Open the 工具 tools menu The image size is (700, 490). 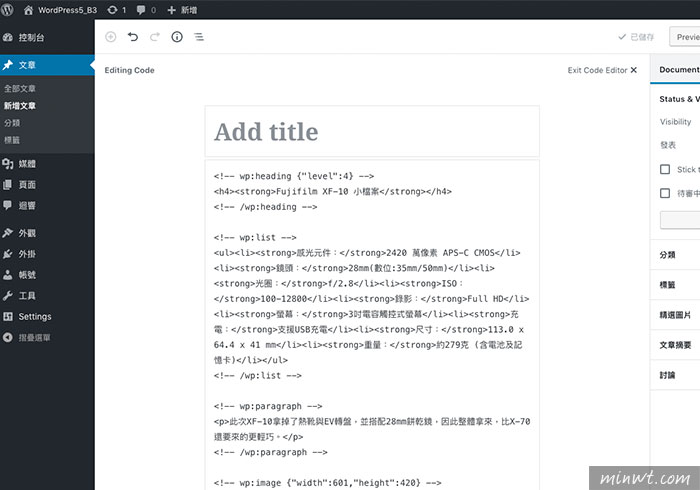(x=47, y=295)
